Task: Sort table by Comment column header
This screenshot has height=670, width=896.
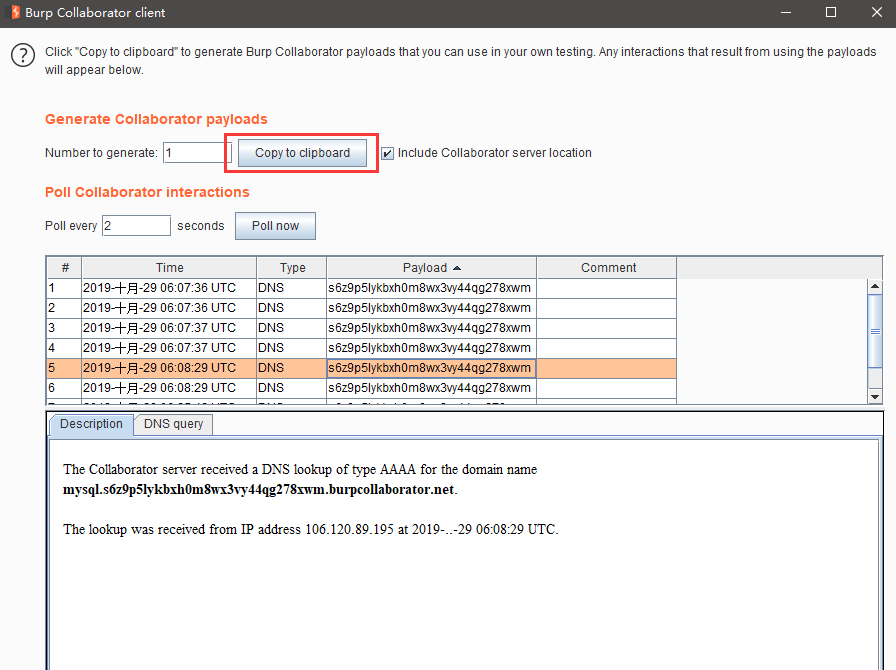Action: (x=608, y=268)
